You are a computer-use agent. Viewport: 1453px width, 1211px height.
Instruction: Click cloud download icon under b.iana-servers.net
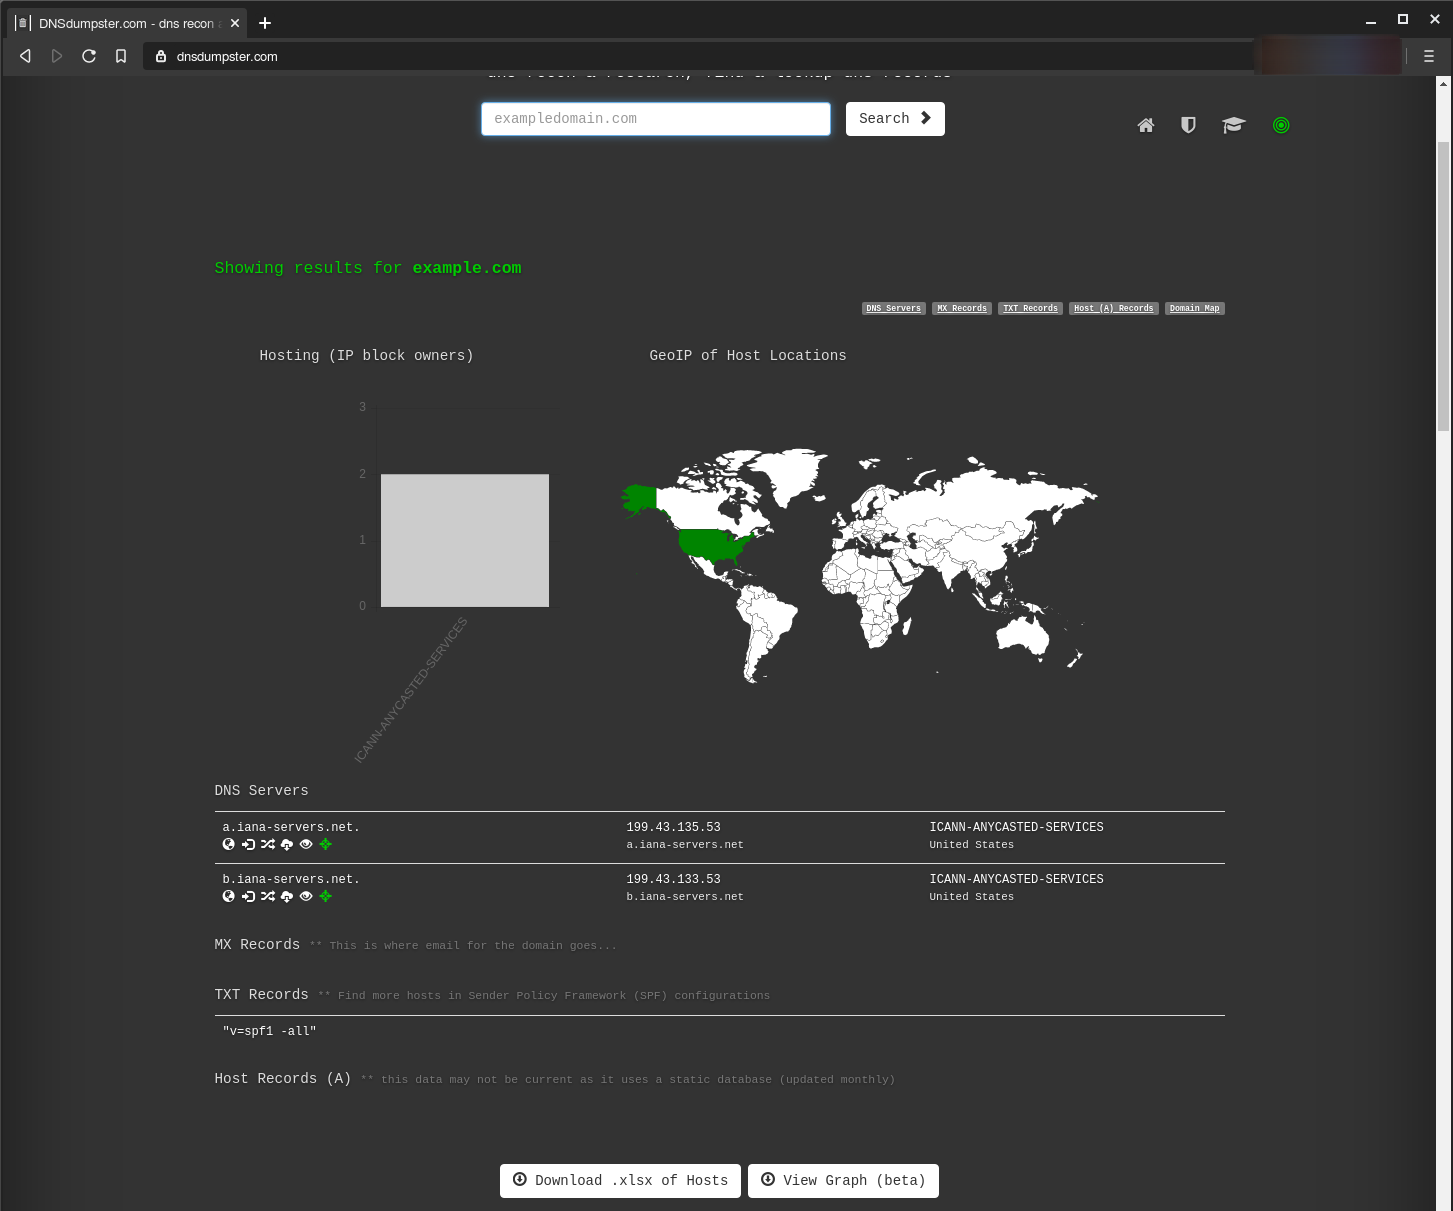point(287,896)
